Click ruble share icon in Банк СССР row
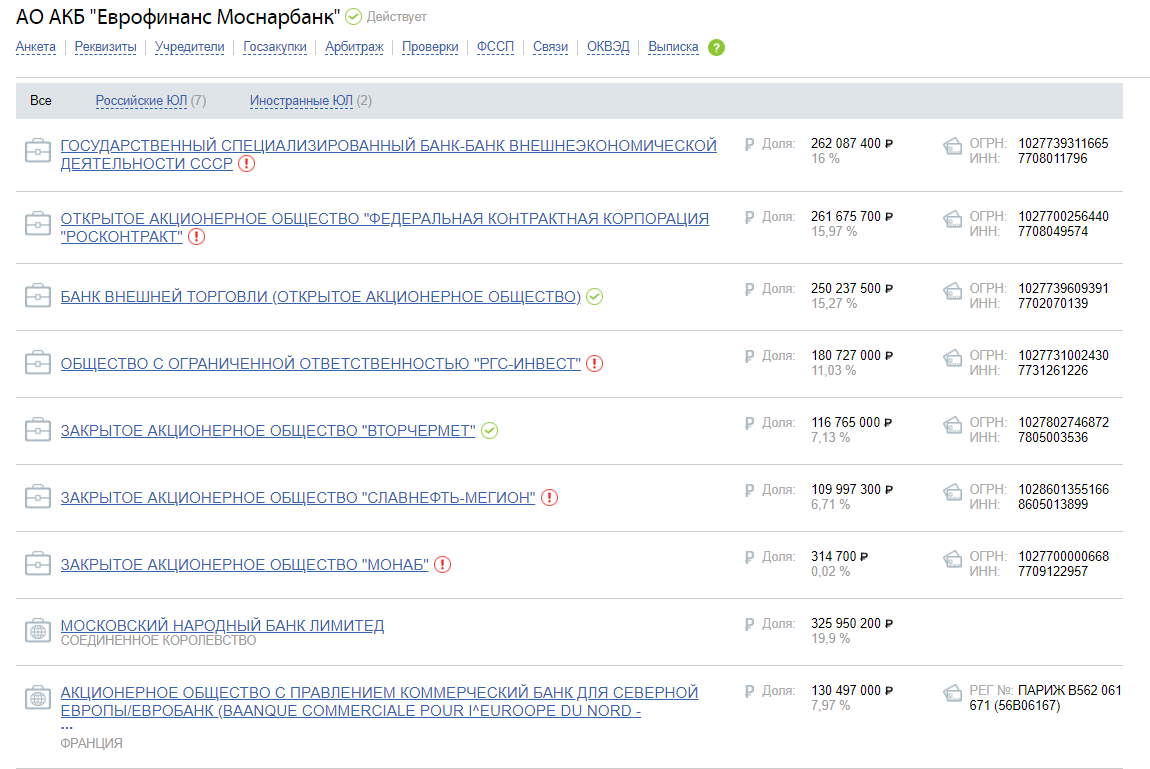This screenshot has height=769, width=1150. pos(749,144)
